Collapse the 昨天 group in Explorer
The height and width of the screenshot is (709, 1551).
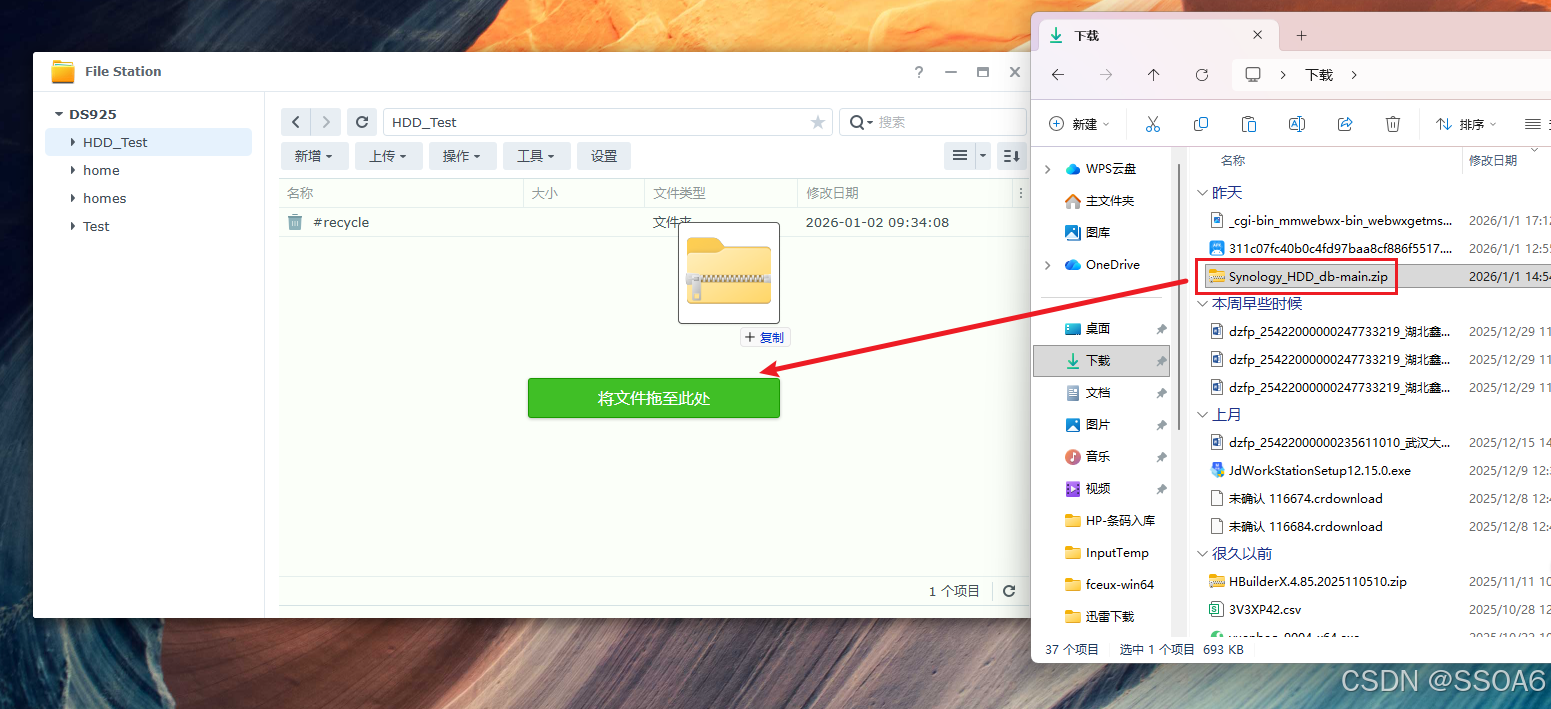(1202, 192)
